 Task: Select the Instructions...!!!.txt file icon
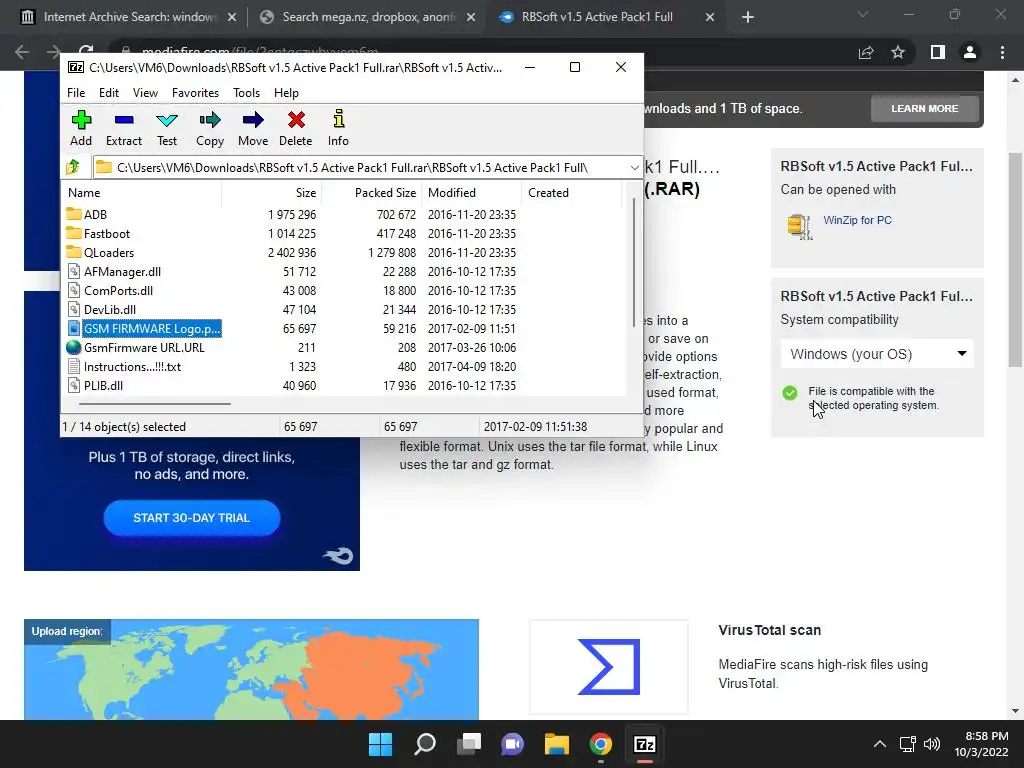(x=74, y=366)
